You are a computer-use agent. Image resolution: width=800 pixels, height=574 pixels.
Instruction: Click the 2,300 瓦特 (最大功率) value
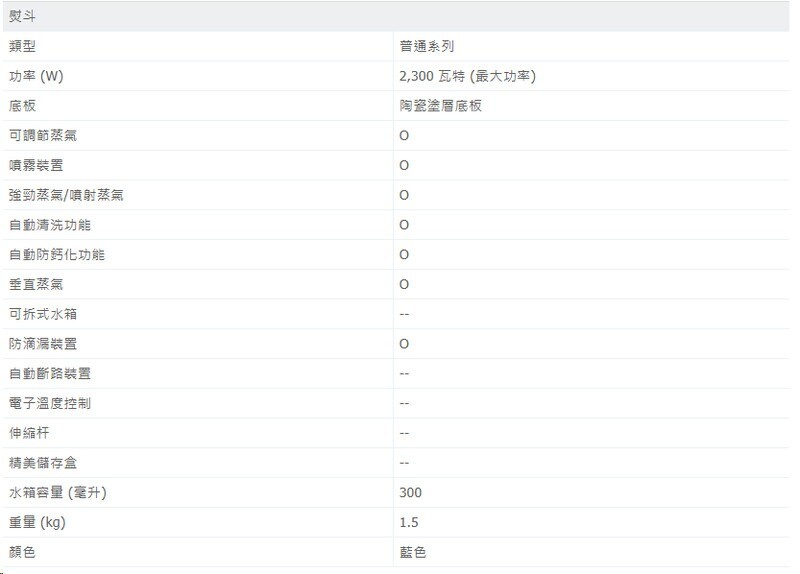tap(466, 76)
